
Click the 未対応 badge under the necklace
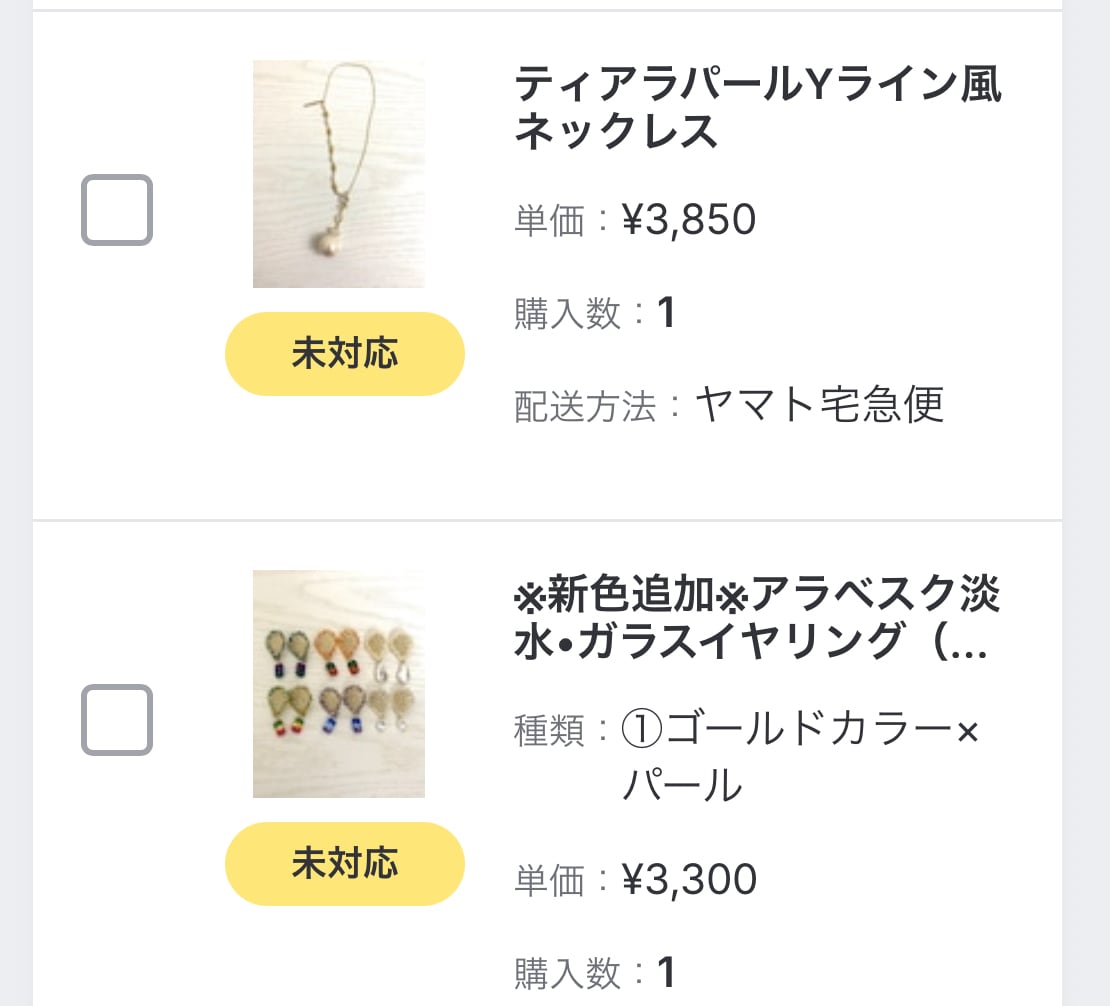(x=344, y=354)
